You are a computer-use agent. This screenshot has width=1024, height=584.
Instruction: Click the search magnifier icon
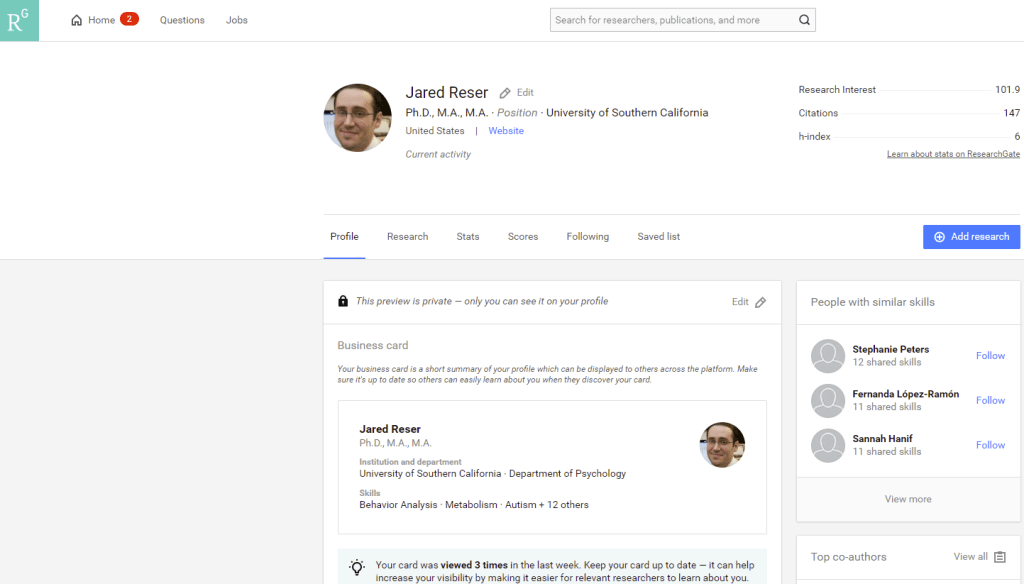pos(804,20)
